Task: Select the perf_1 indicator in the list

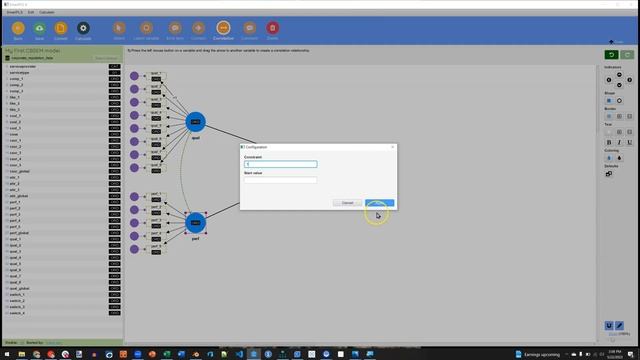Action: pyautogui.click(x=63, y=202)
